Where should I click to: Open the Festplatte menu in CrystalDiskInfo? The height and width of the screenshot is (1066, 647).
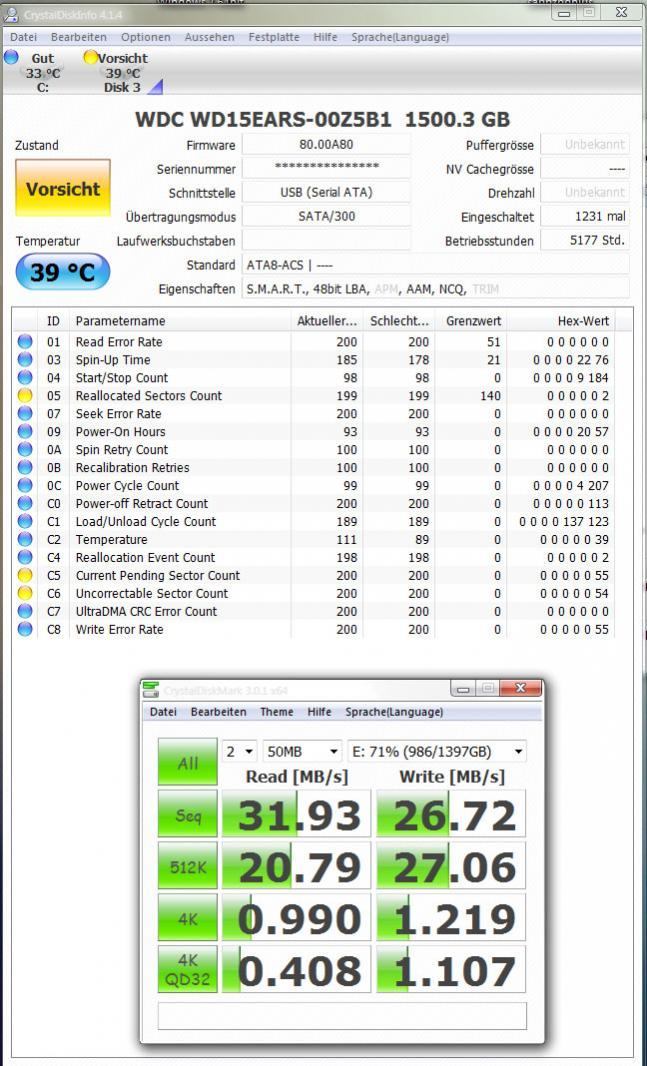click(274, 37)
